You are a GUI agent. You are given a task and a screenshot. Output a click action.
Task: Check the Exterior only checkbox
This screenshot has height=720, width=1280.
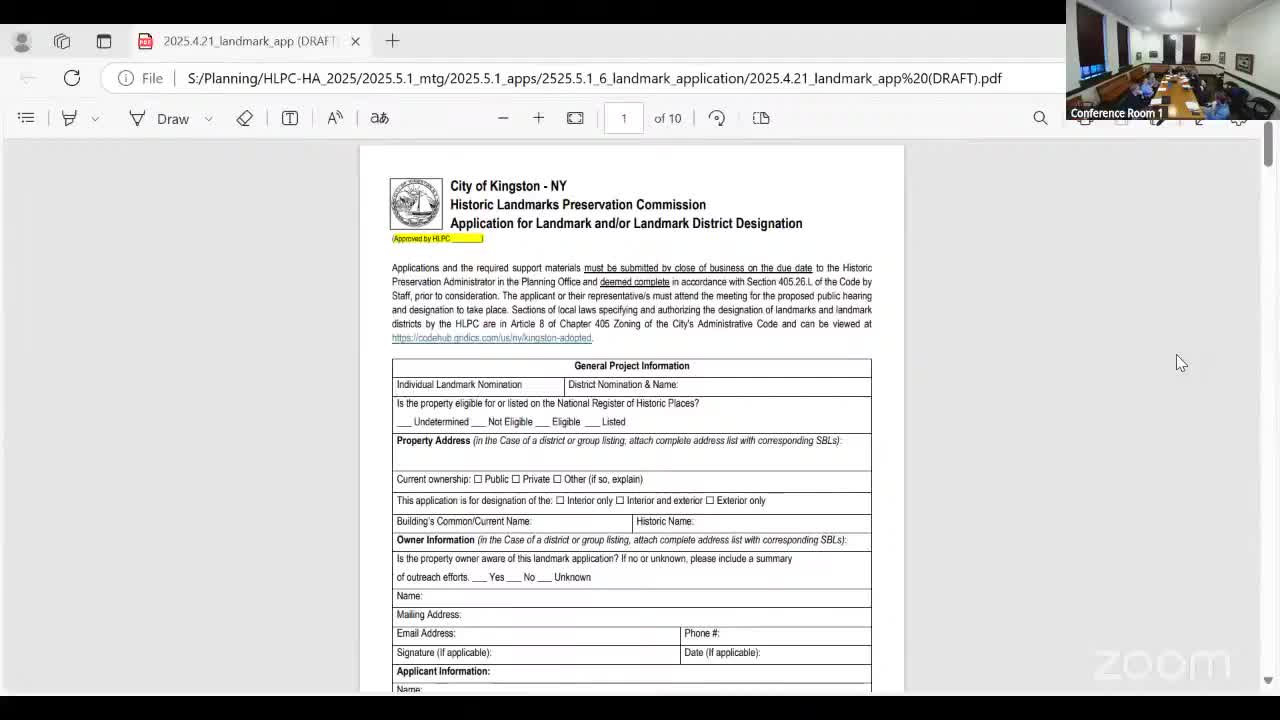[x=710, y=501]
